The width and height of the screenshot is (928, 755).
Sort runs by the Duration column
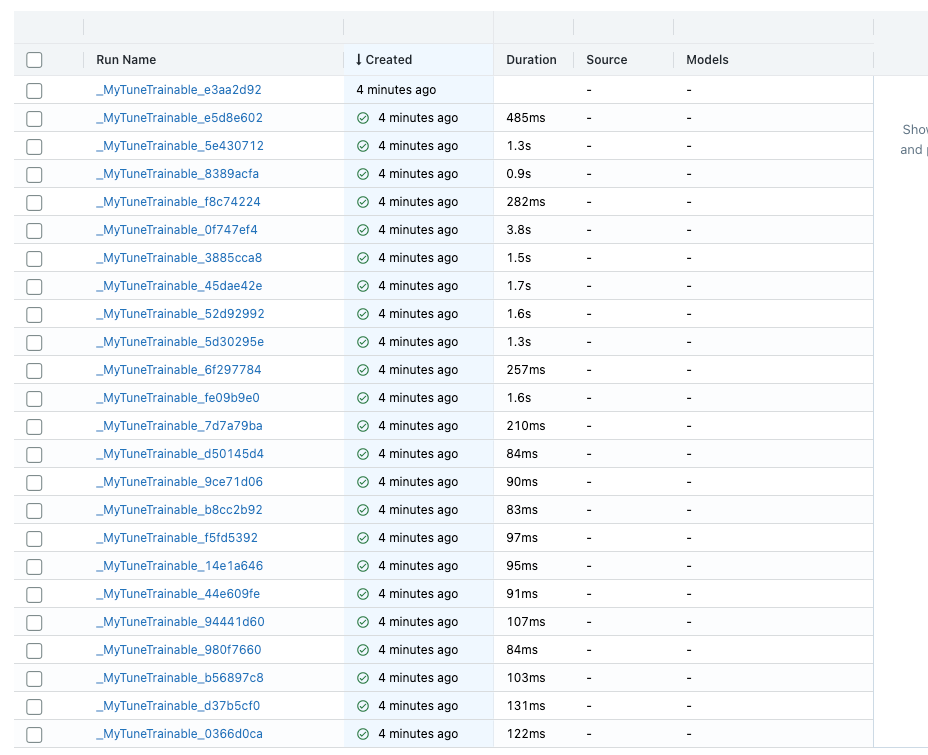[x=532, y=60]
